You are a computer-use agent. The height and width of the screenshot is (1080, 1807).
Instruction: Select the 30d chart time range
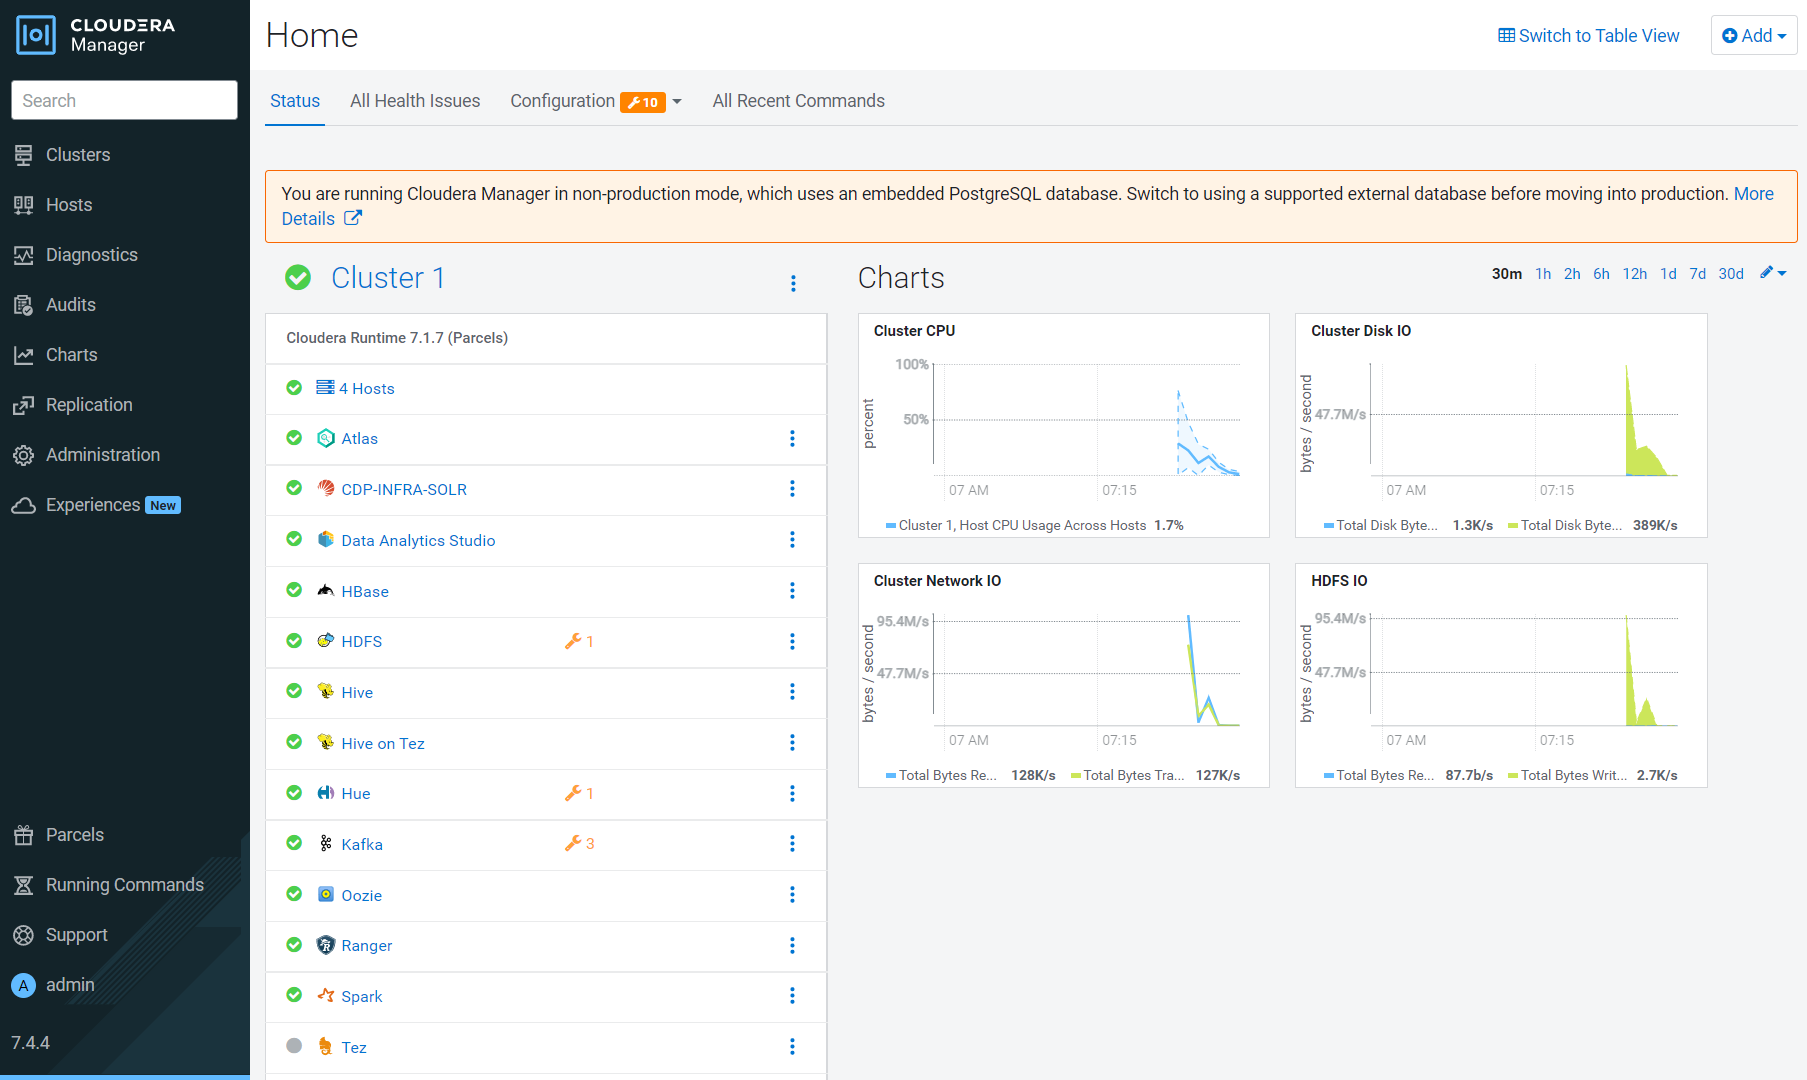point(1731,274)
